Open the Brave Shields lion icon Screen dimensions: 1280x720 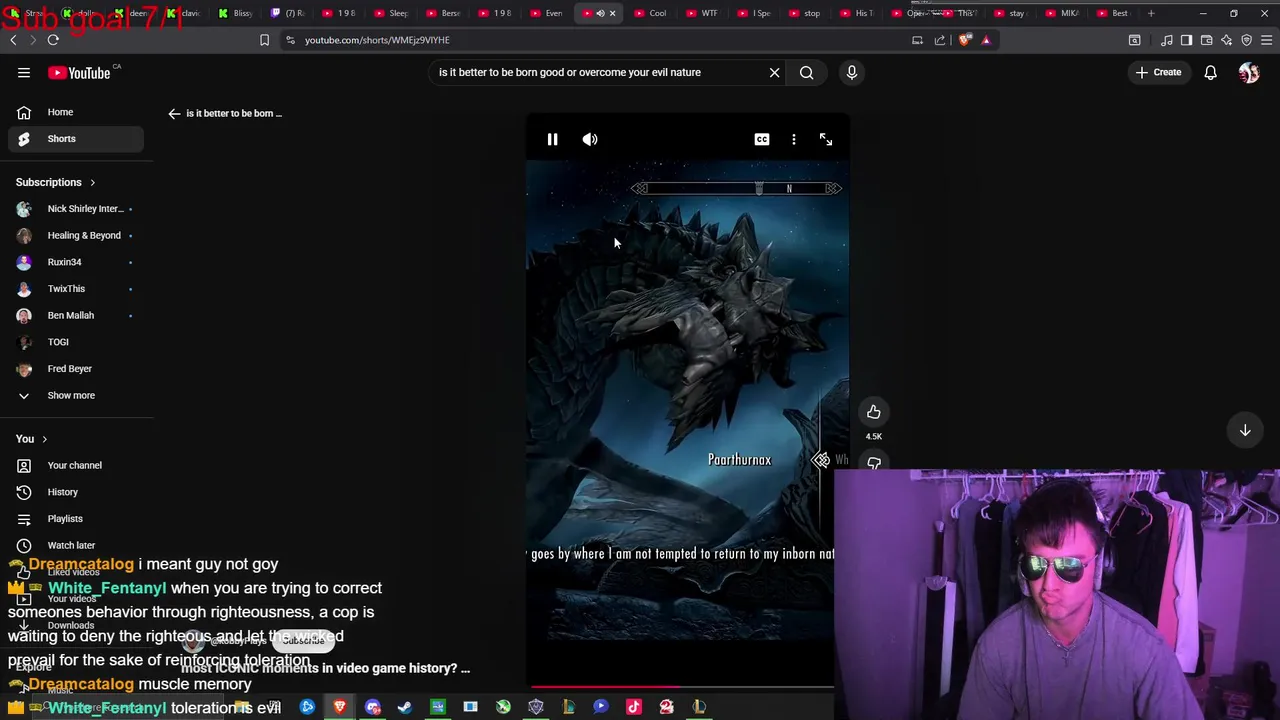(964, 40)
